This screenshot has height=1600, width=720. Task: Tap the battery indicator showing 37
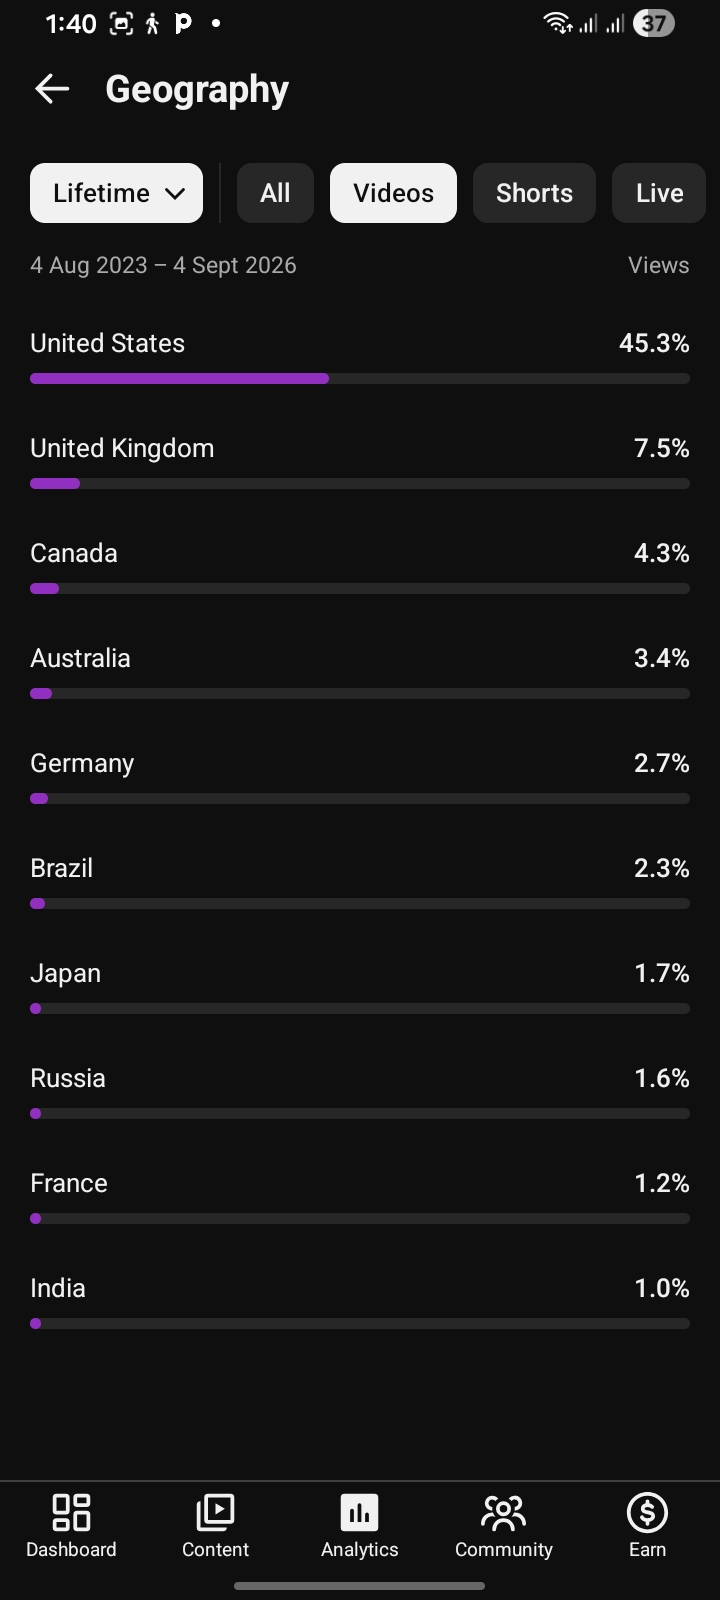(654, 23)
